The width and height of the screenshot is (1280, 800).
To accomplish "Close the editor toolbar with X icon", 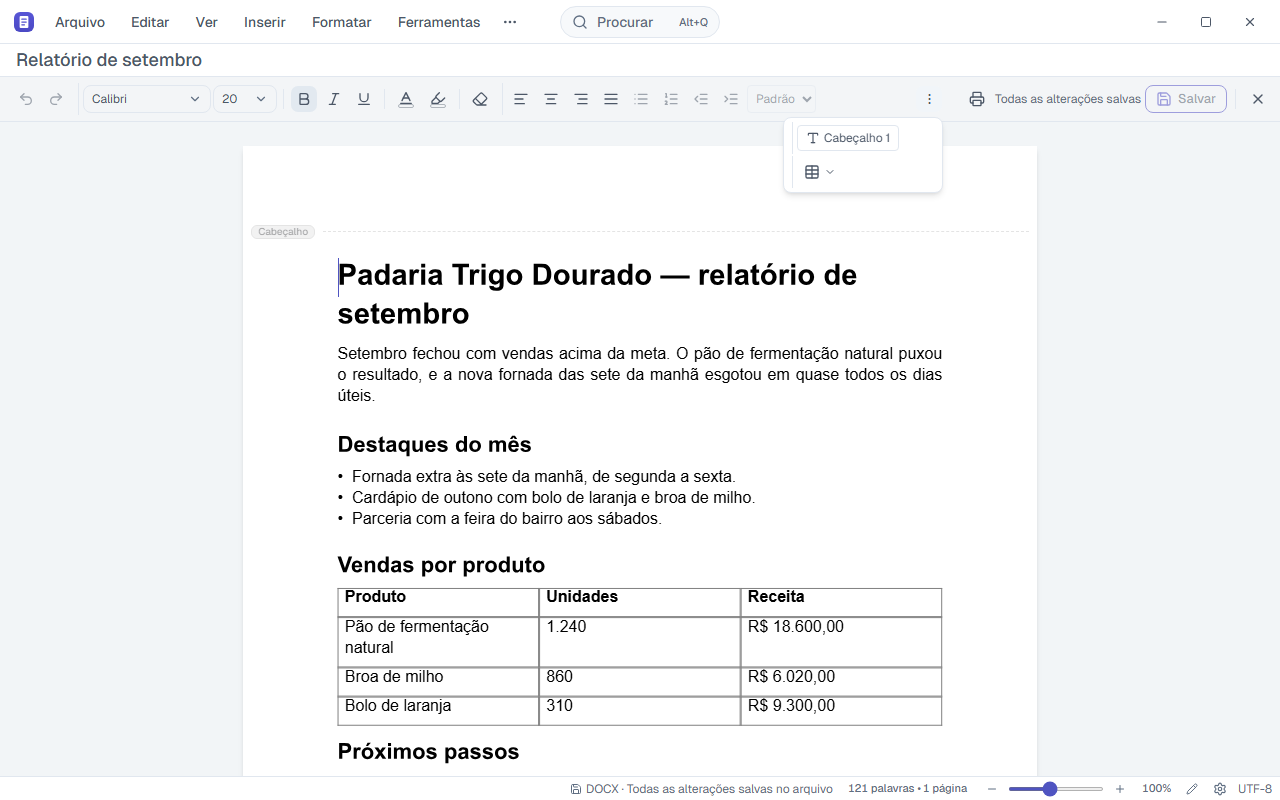I will (x=1258, y=99).
